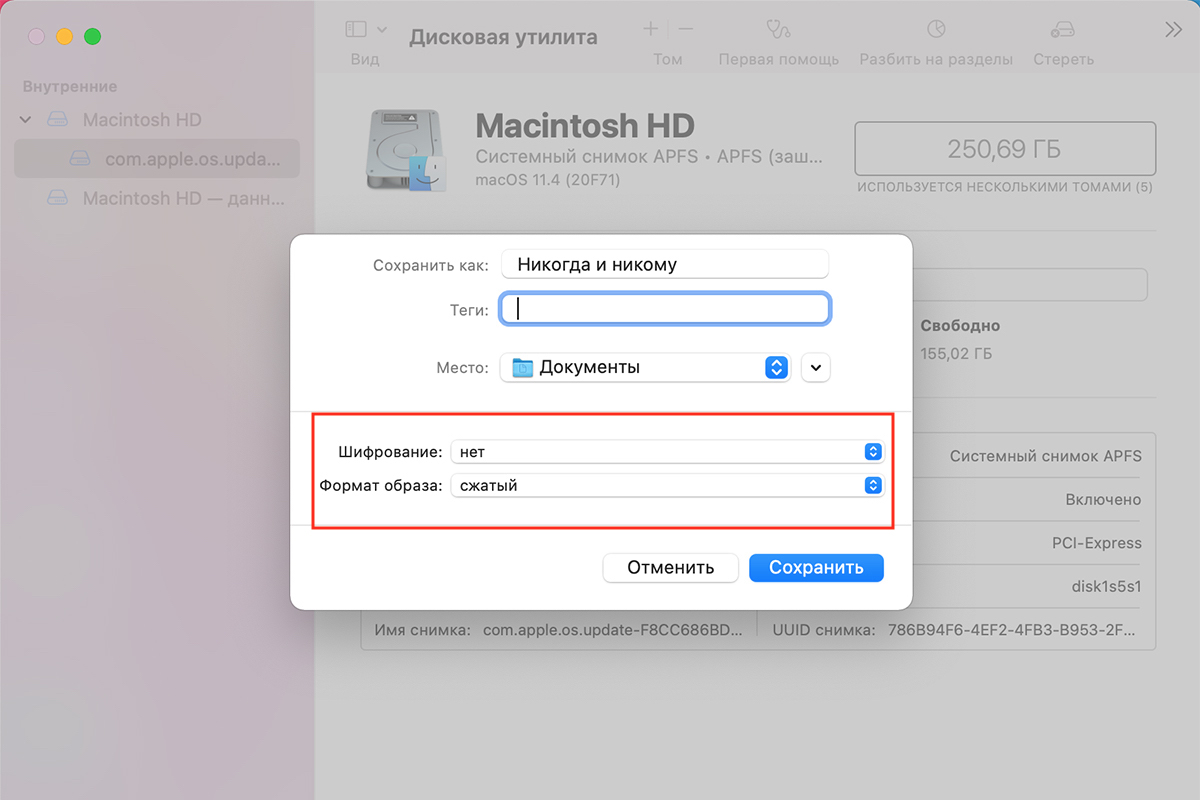Click the Отменить button
Screen dimensions: 1200x800
(670, 568)
